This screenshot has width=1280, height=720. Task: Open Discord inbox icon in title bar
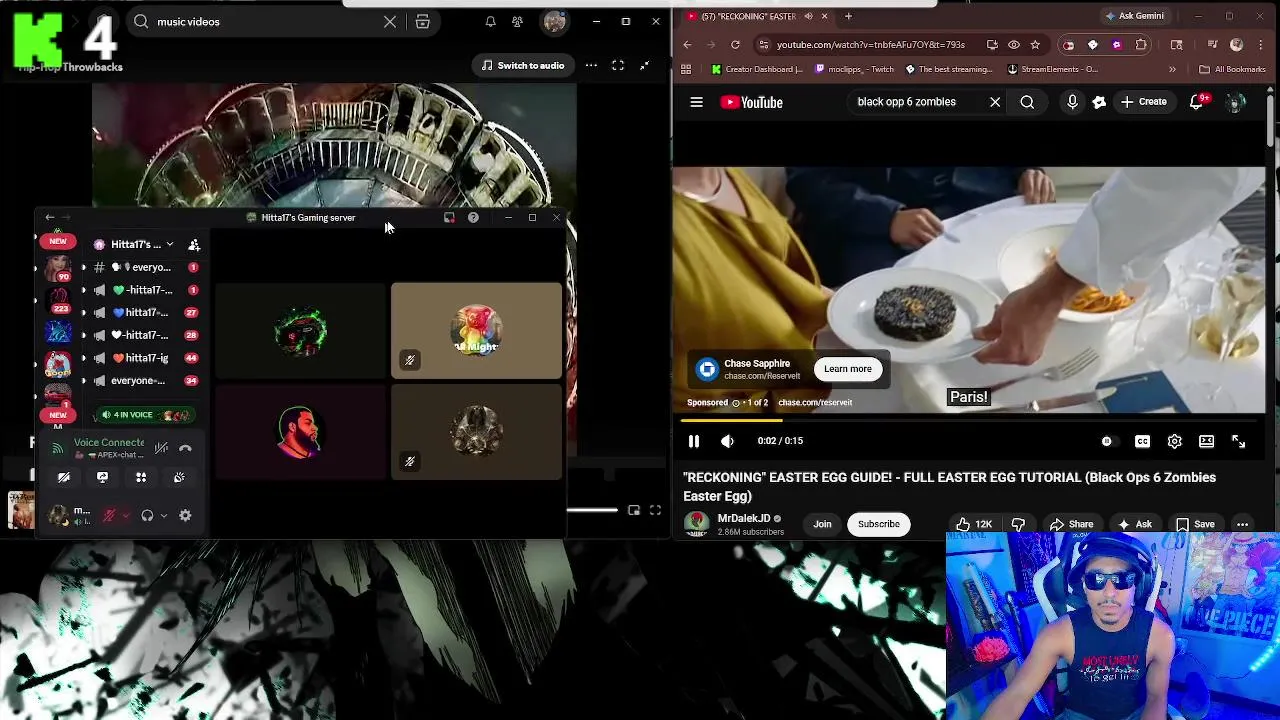(x=449, y=218)
